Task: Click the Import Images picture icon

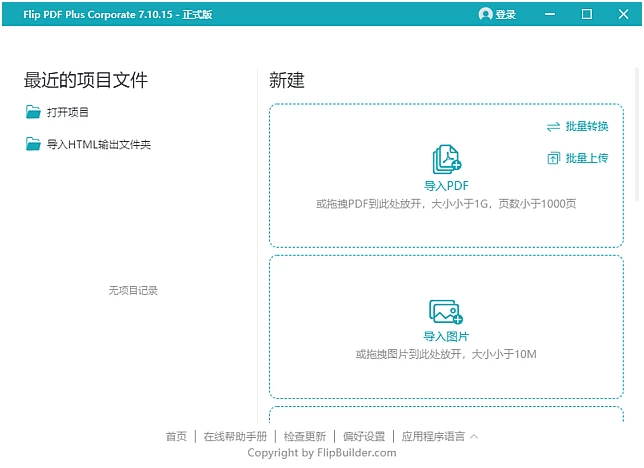Action: (x=445, y=312)
